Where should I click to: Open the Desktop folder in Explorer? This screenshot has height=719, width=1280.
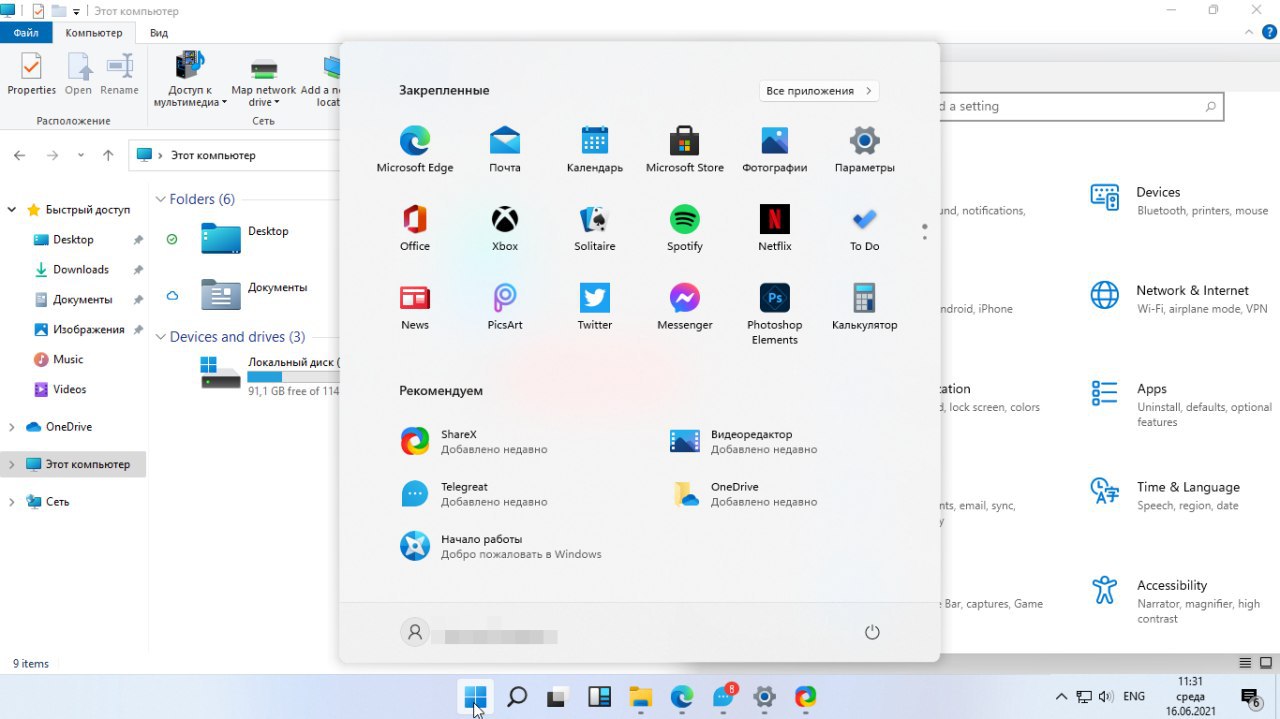coord(244,238)
